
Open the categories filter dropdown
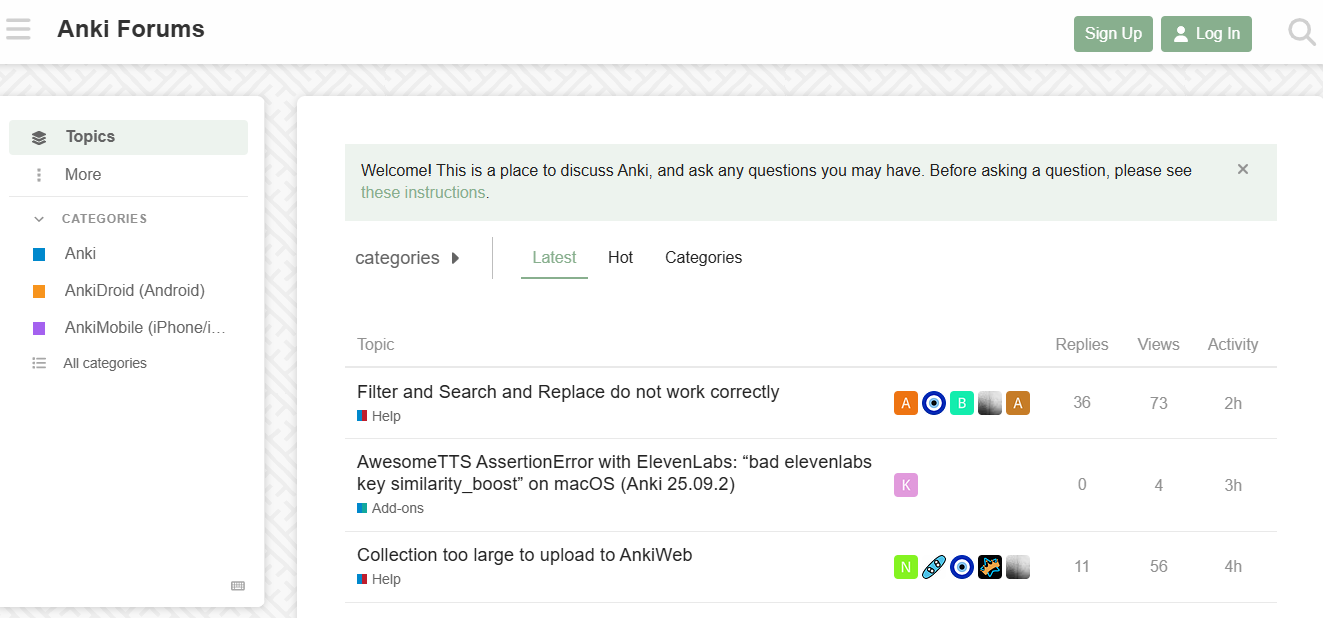[408, 258]
